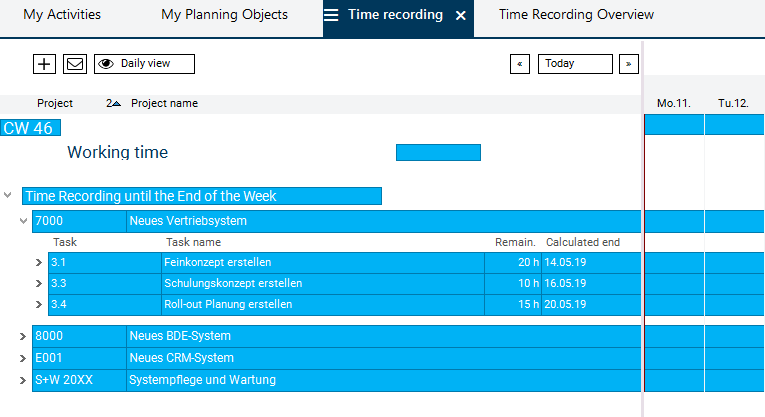
Task: Open hamburger menu on Time recording tab
Action: tap(331, 15)
